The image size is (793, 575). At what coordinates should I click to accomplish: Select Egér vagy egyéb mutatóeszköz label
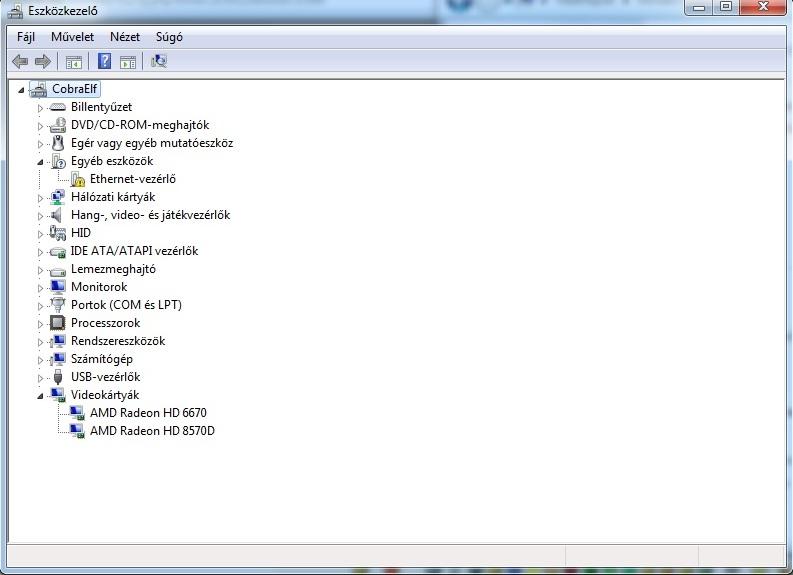pos(152,143)
